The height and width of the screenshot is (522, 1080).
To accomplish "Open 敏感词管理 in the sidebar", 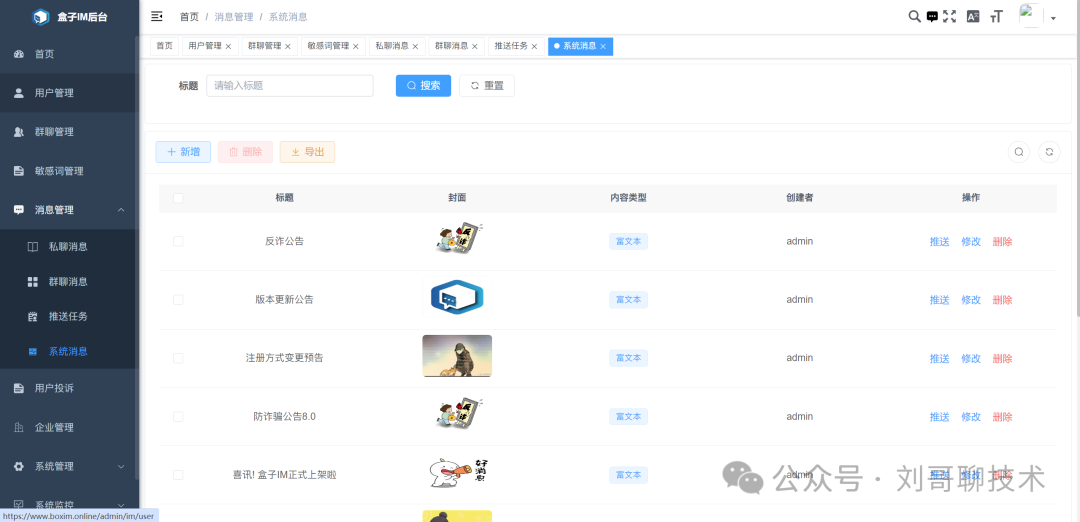I will [x=69, y=171].
